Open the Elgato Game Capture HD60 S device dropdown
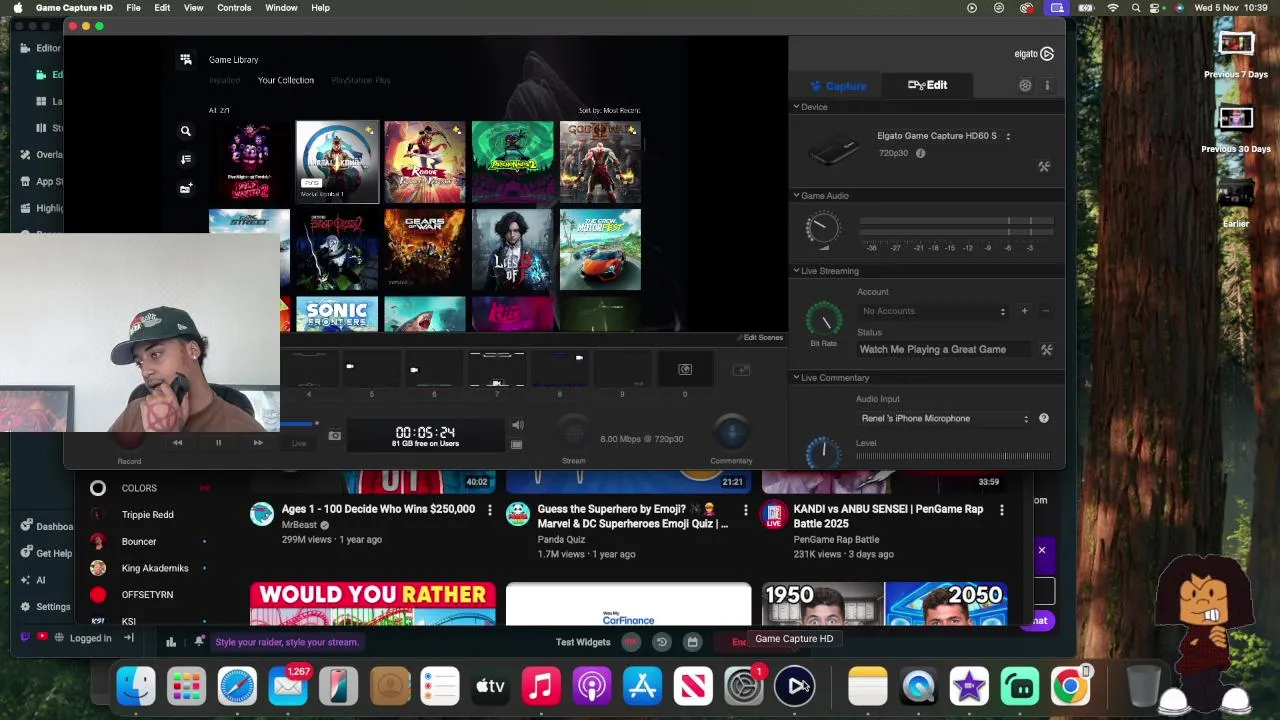The height and width of the screenshot is (720, 1280). click(x=944, y=136)
